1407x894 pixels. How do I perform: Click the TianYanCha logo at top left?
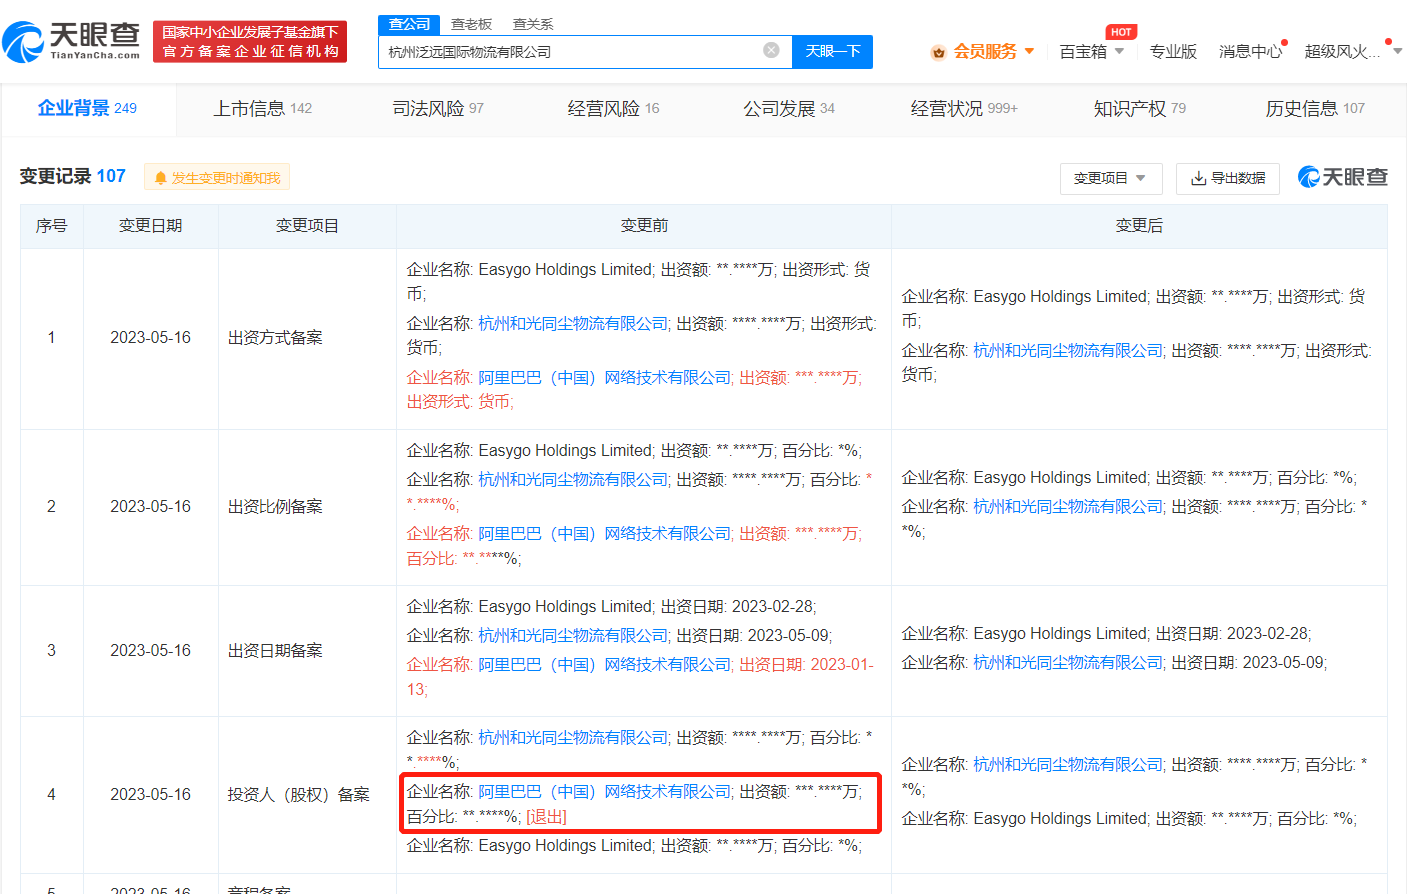[72, 41]
